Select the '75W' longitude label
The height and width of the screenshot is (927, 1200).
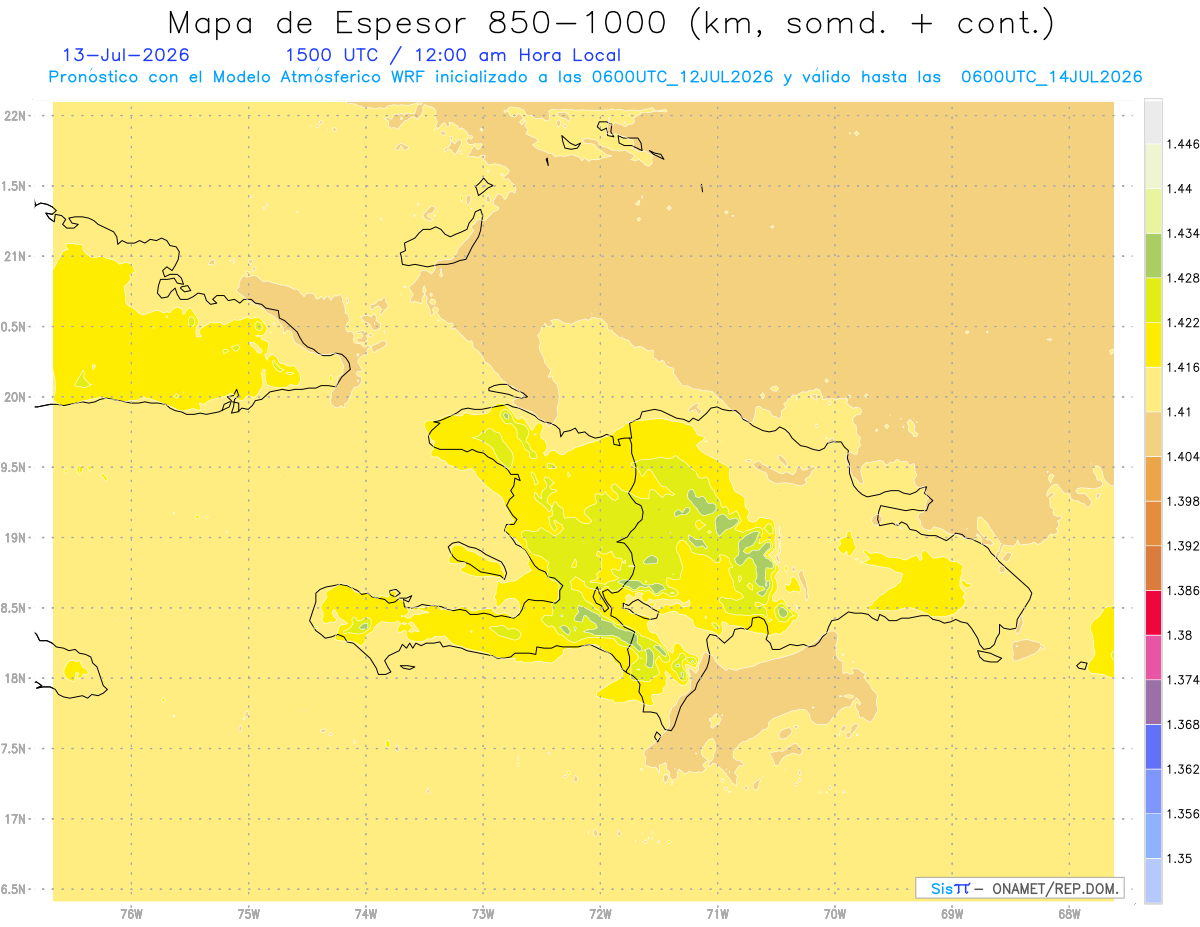pos(249,913)
